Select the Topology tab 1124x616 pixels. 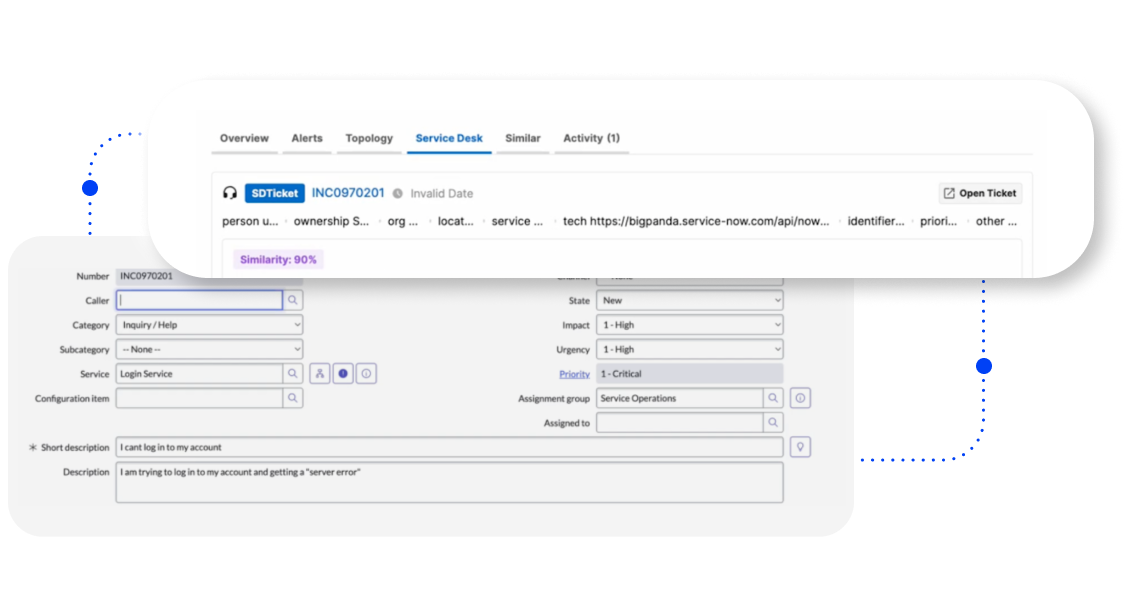click(369, 138)
